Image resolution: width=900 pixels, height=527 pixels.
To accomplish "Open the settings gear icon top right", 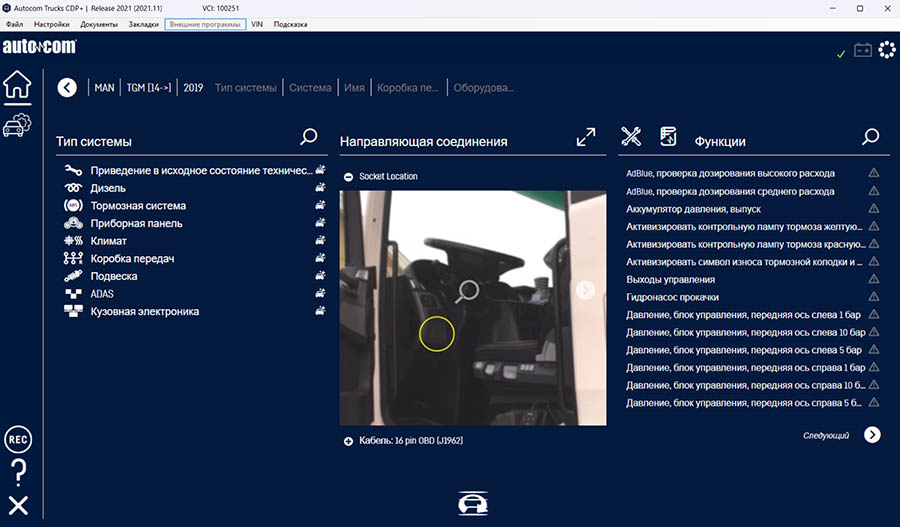I will click(887, 50).
